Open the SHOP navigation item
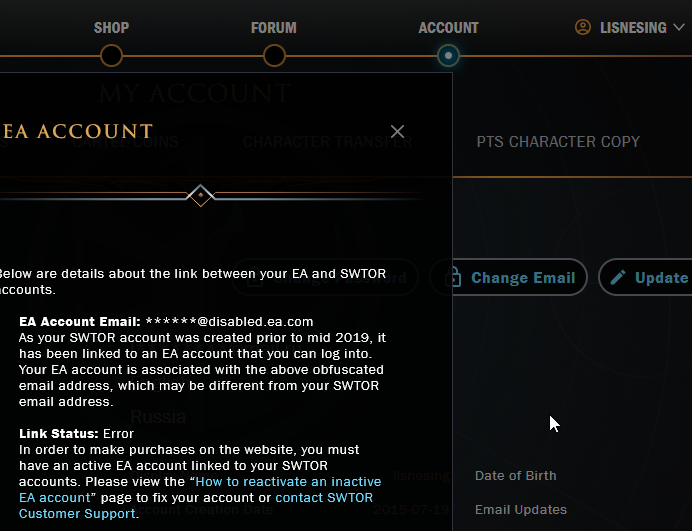The height and width of the screenshot is (531, 692). 112,28
